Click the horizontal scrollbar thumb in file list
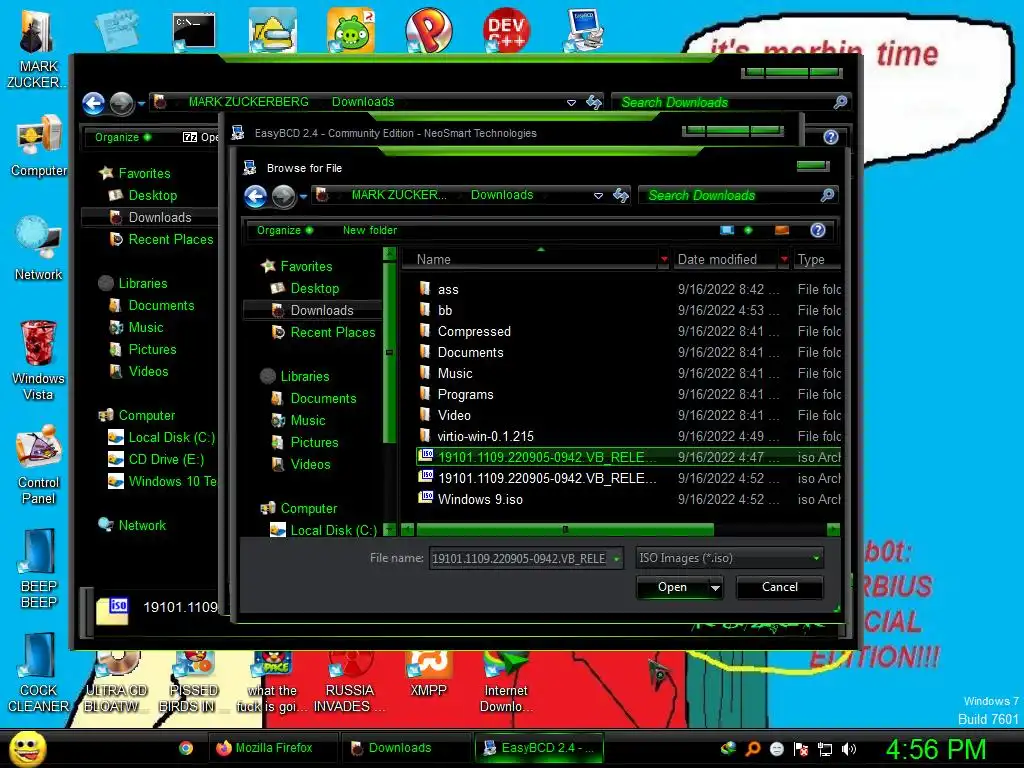 pos(565,529)
